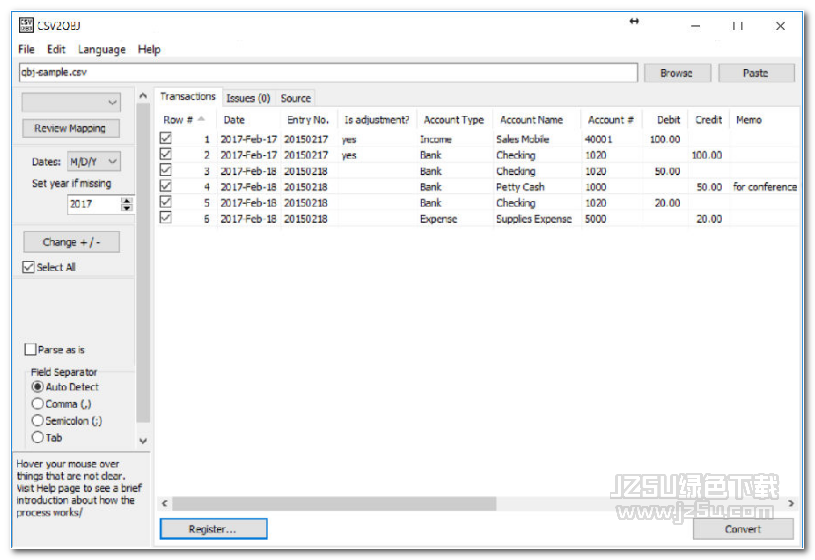Click the Supplies Expense account name cell
The height and width of the screenshot is (560, 815).
click(534, 219)
